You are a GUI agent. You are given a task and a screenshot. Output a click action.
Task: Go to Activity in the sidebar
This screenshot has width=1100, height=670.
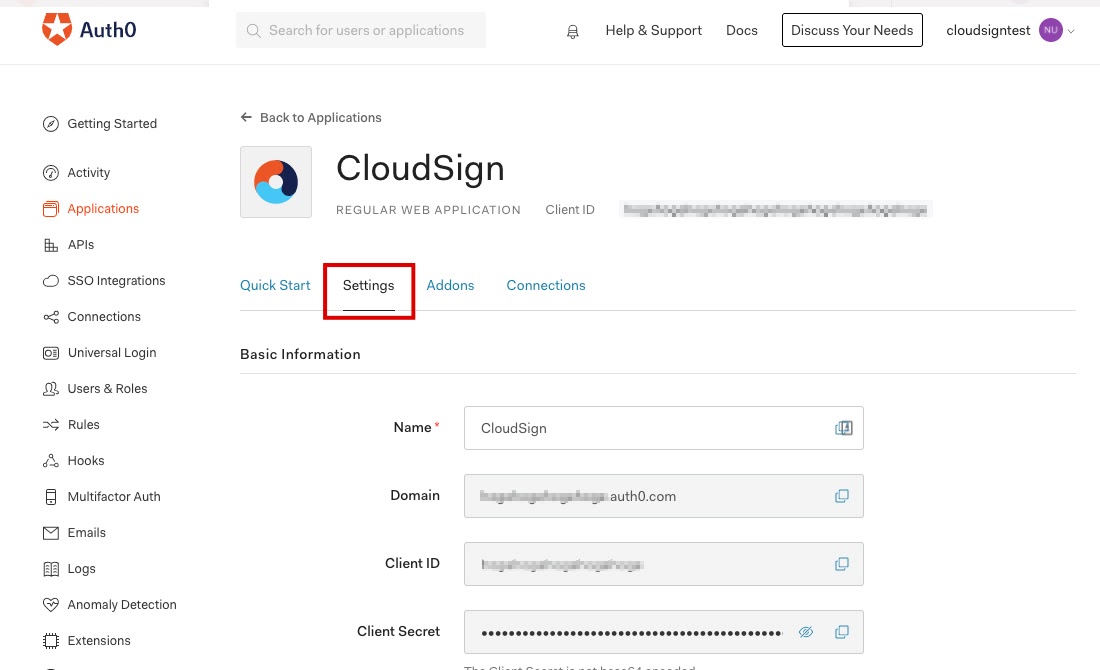pyautogui.click(x=88, y=173)
